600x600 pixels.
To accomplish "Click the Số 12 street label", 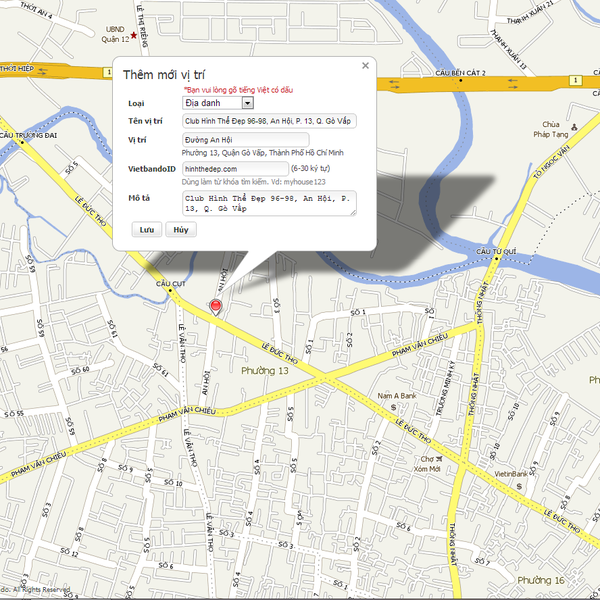I will (x=69, y=552).
